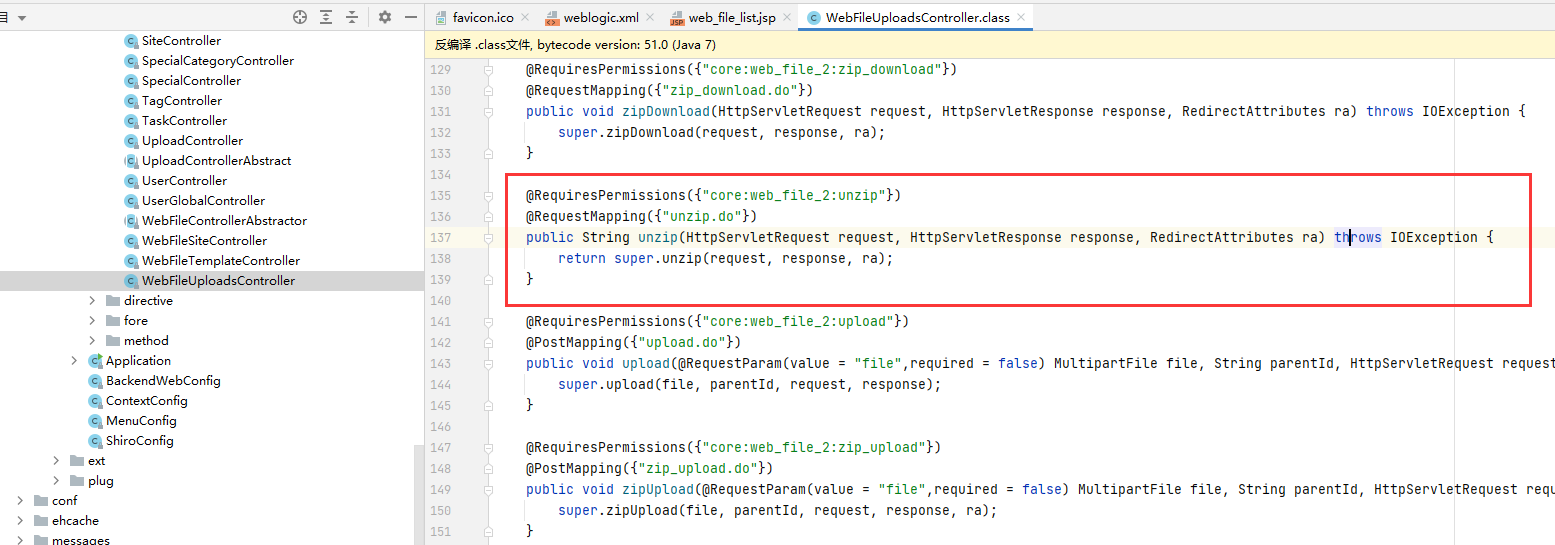Click the locate-in-tree target icon
The height and width of the screenshot is (545, 1555).
[300, 17]
